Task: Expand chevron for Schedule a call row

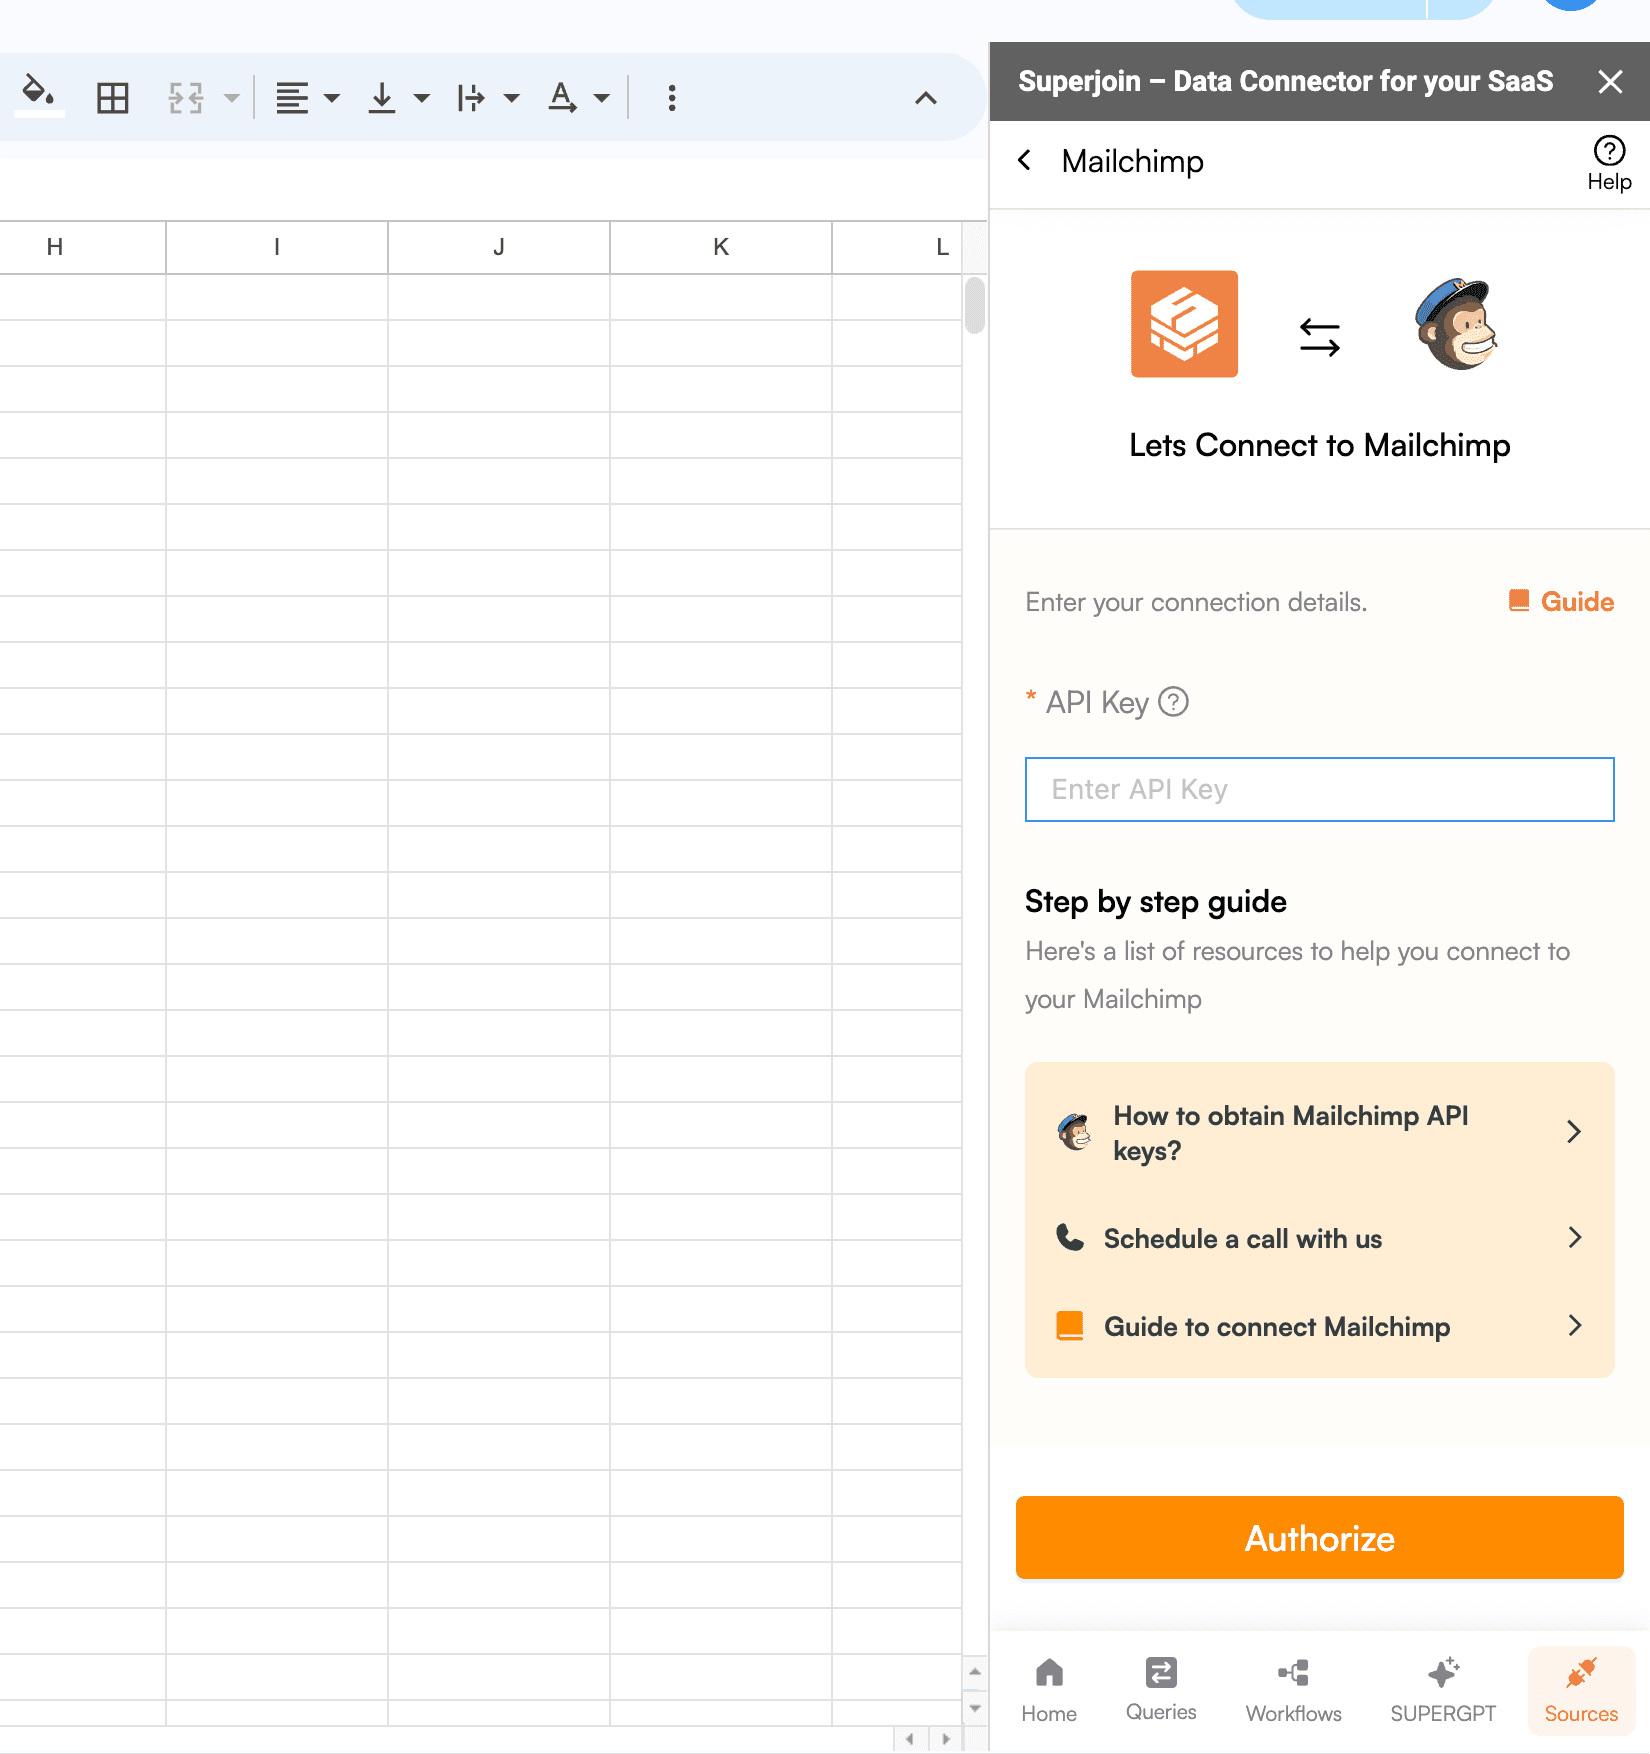Action: [1574, 1237]
